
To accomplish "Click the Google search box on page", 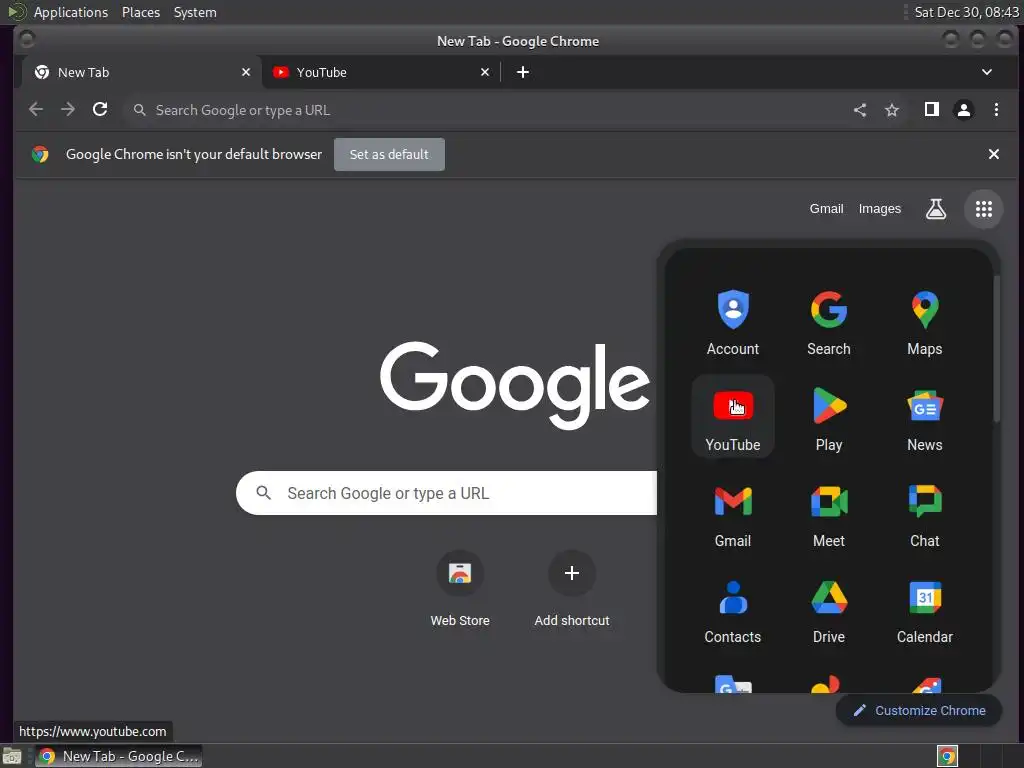I will click(447, 493).
